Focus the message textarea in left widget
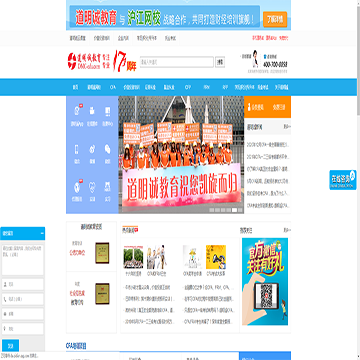Screen dimensions: 360x360 point(23,260)
